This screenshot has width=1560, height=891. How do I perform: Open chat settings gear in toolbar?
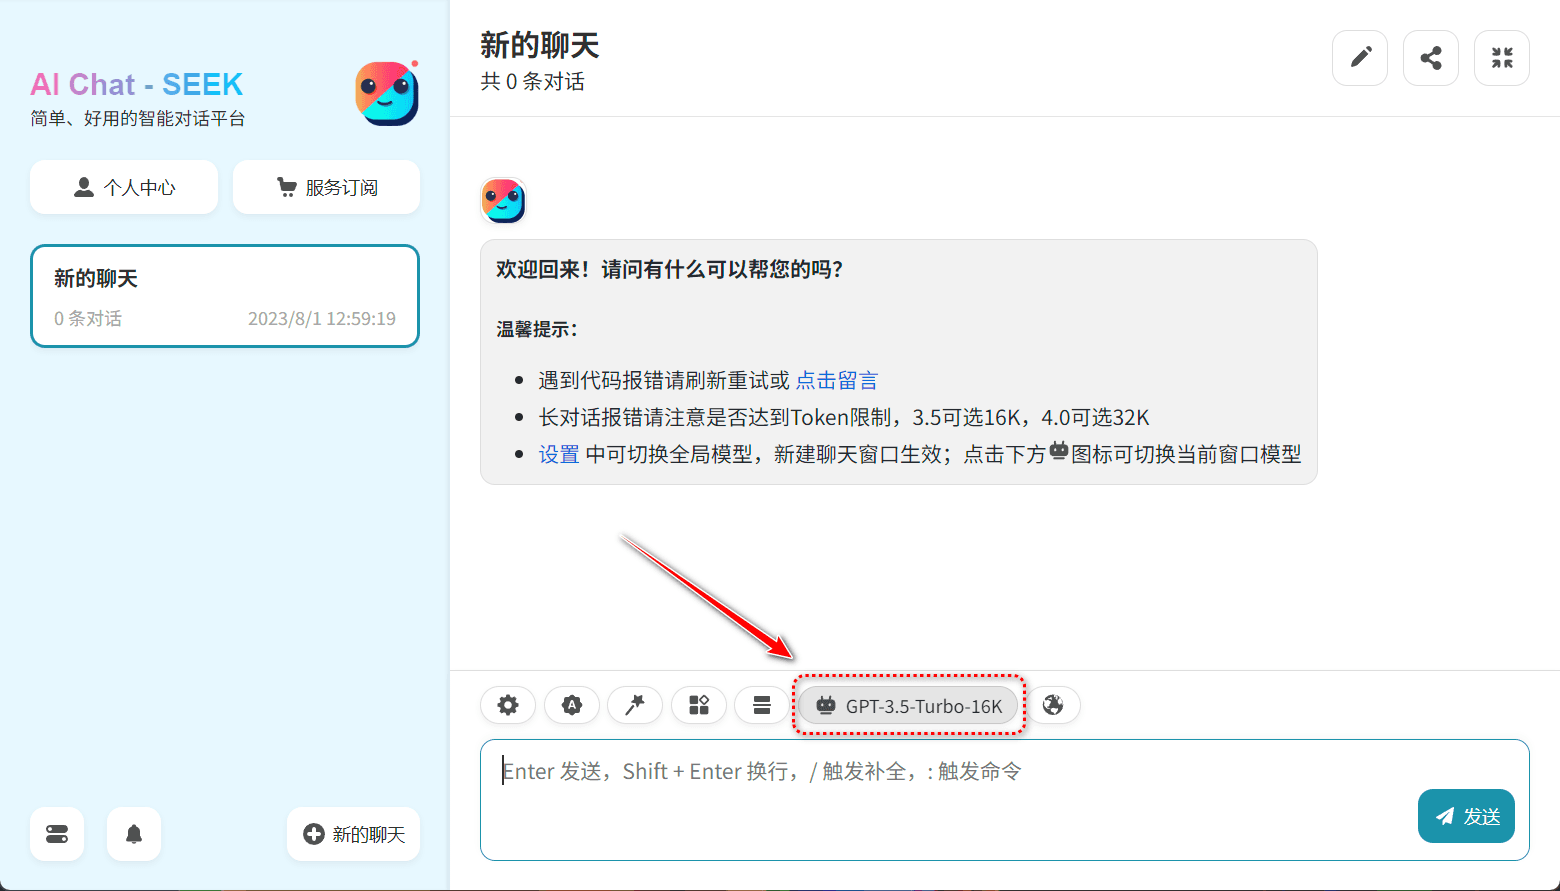point(508,705)
